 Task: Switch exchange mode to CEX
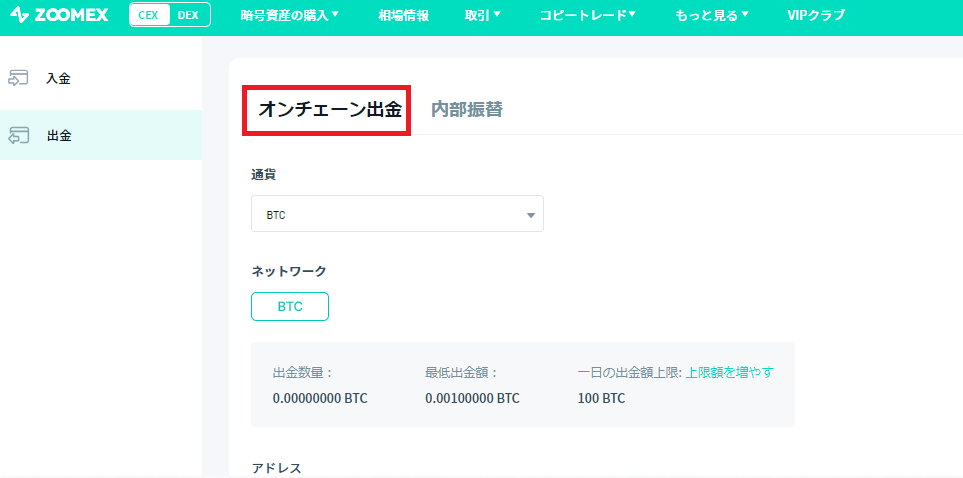click(x=150, y=15)
